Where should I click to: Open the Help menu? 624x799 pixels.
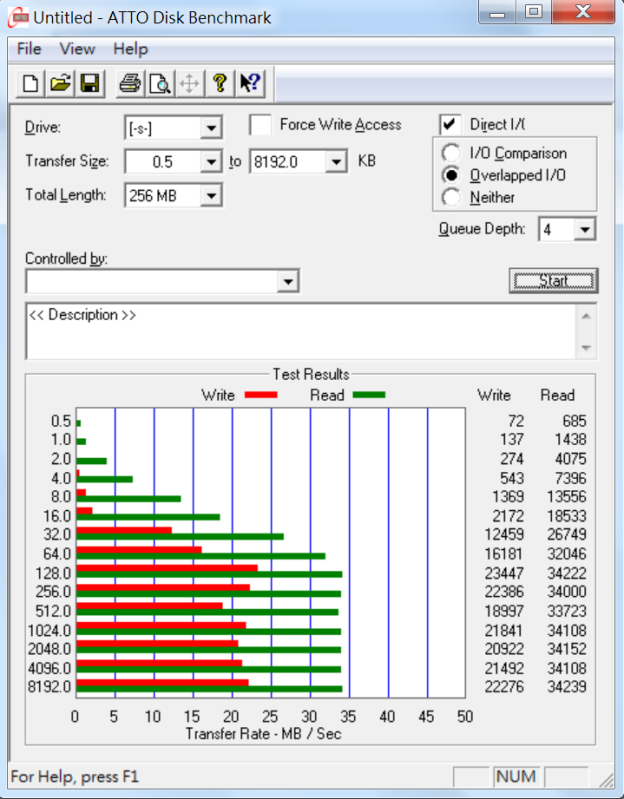[130, 49]
